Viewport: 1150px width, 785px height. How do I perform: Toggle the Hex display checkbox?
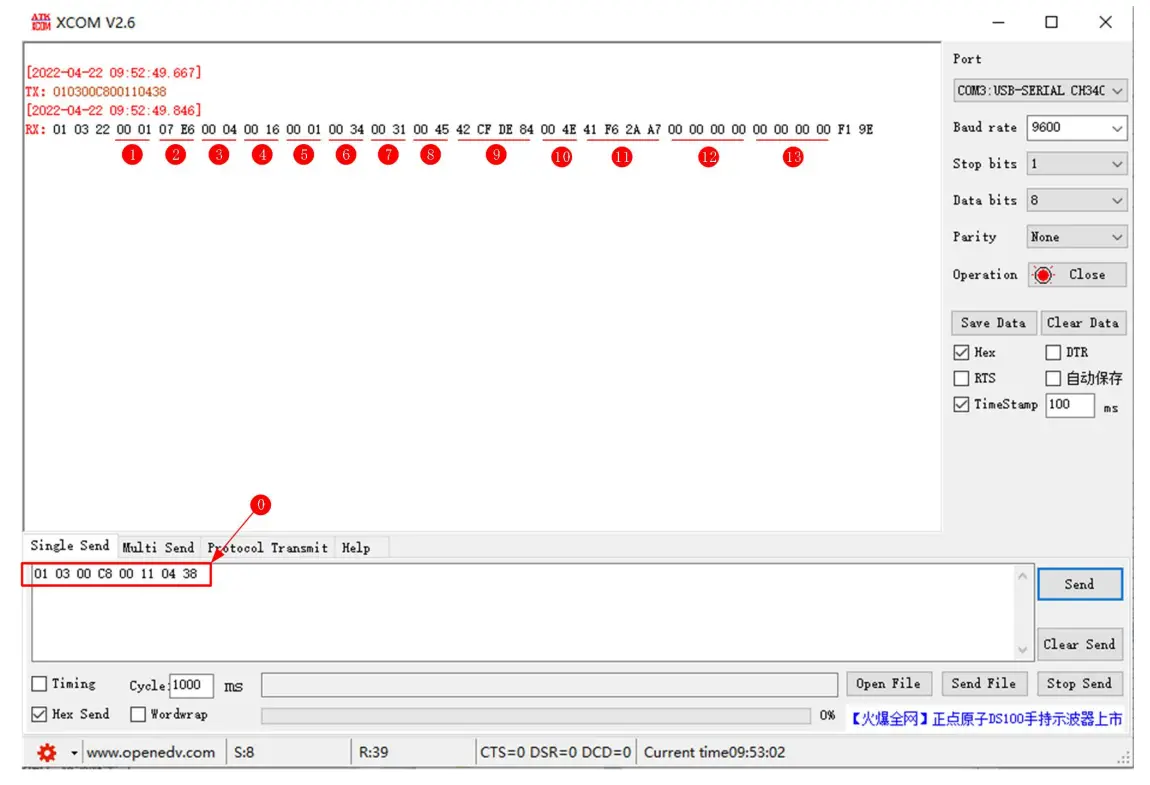(961, 352)
